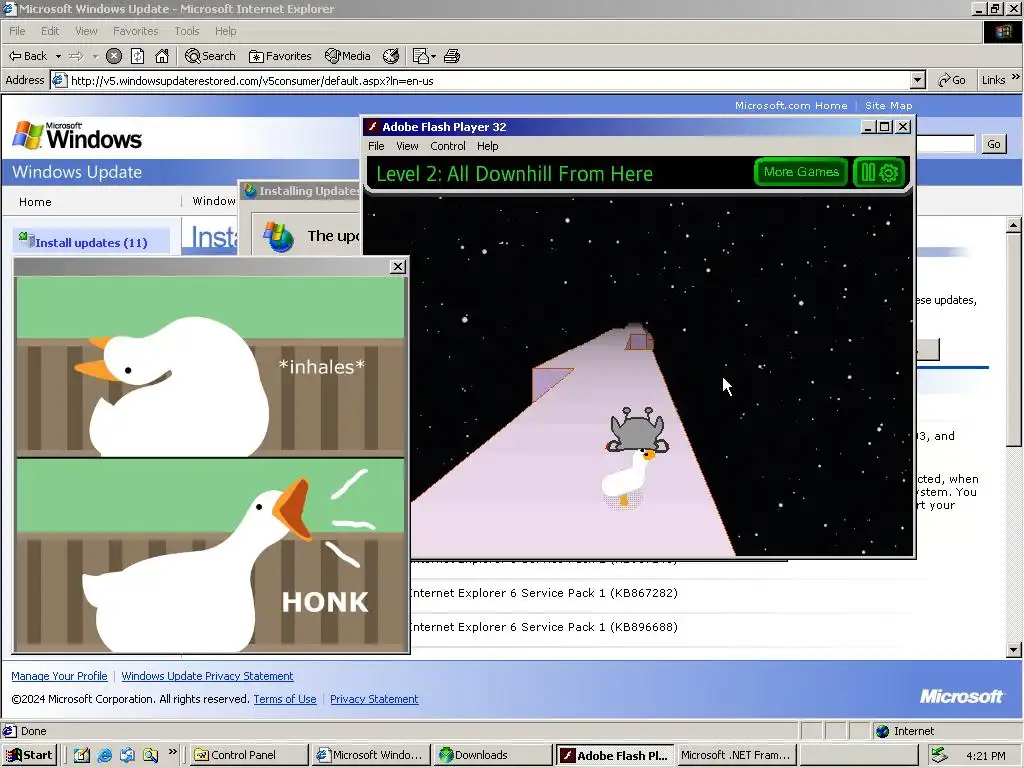
Task: Open Manage Your Profile link
Action: pos(59,676)
